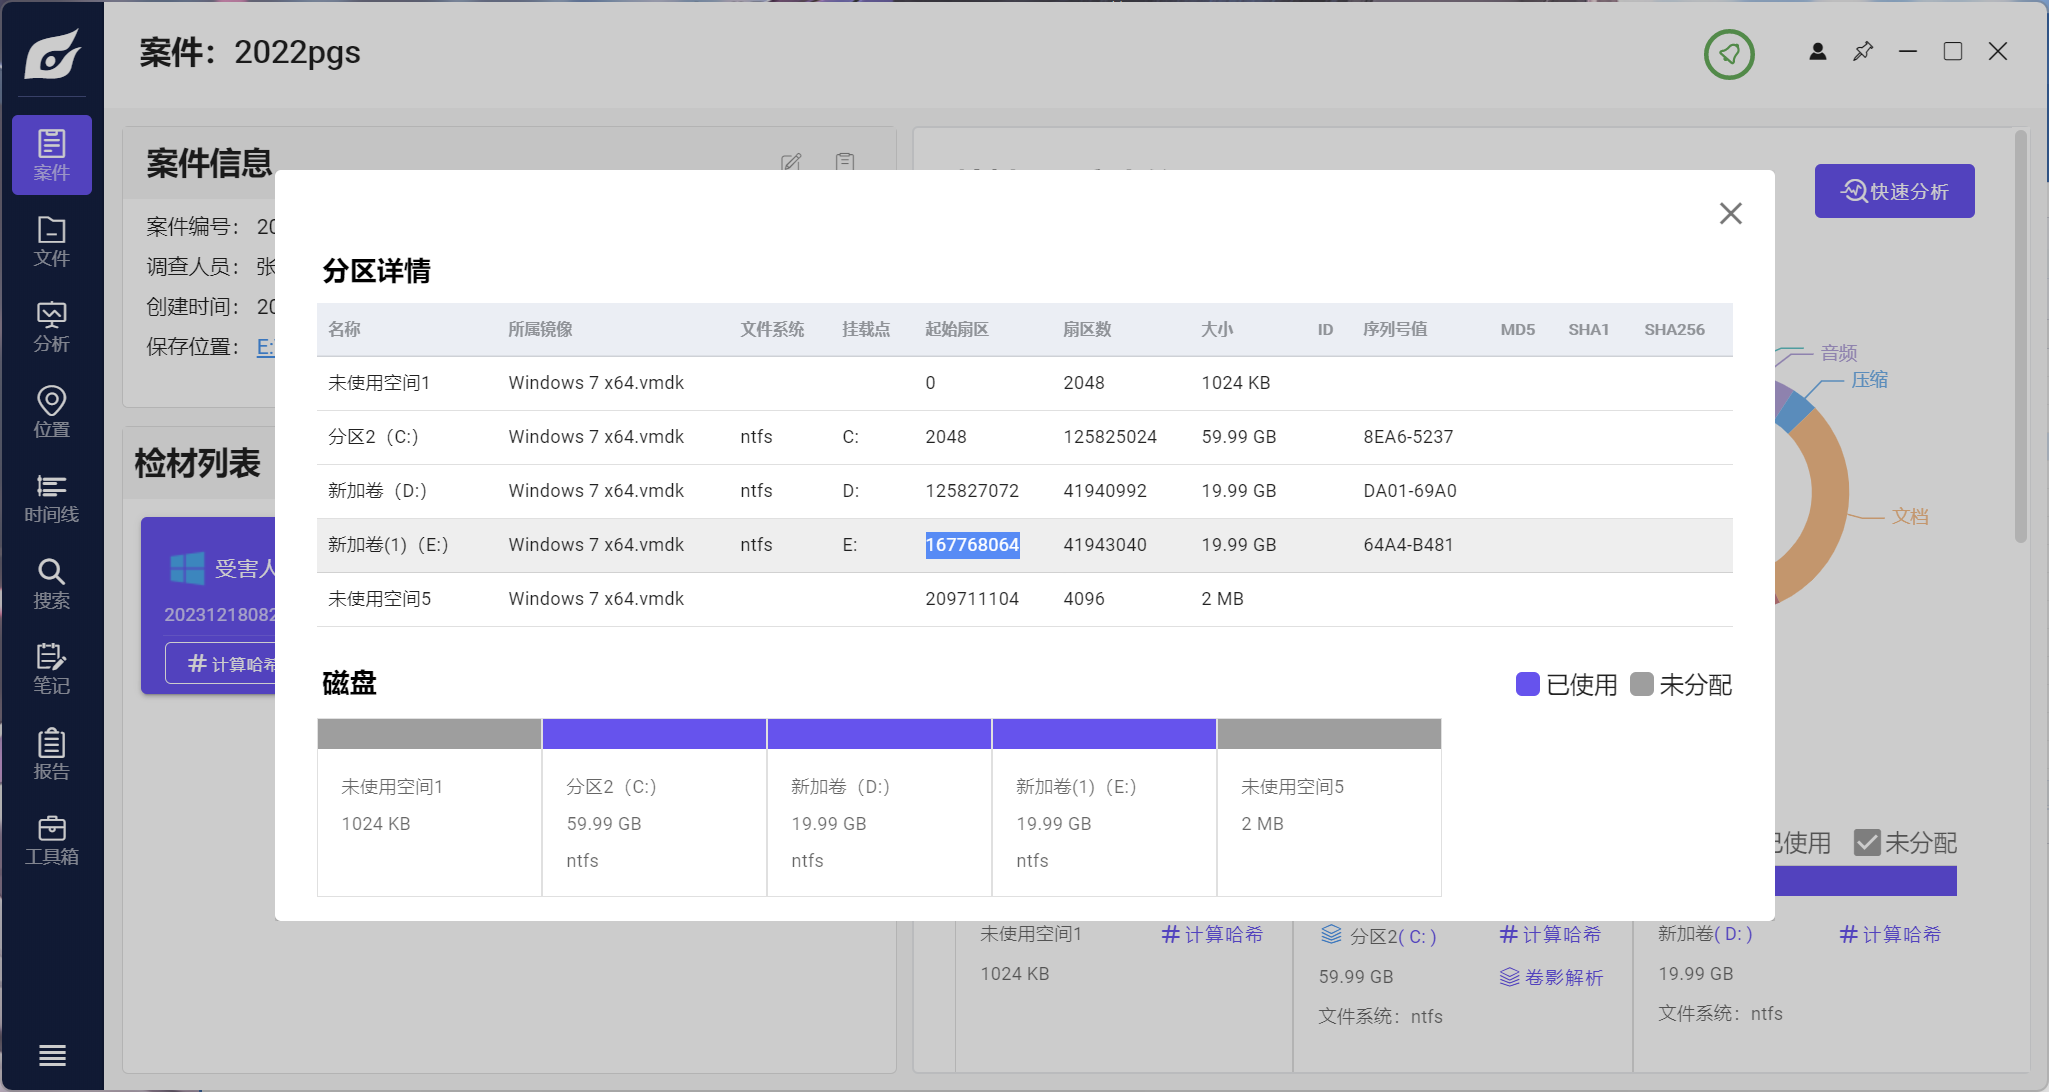The image size is (2049, 1092).
Task: Open the 工具箱 (Toolbox) sidebar section
Action: tap(52, 840)
